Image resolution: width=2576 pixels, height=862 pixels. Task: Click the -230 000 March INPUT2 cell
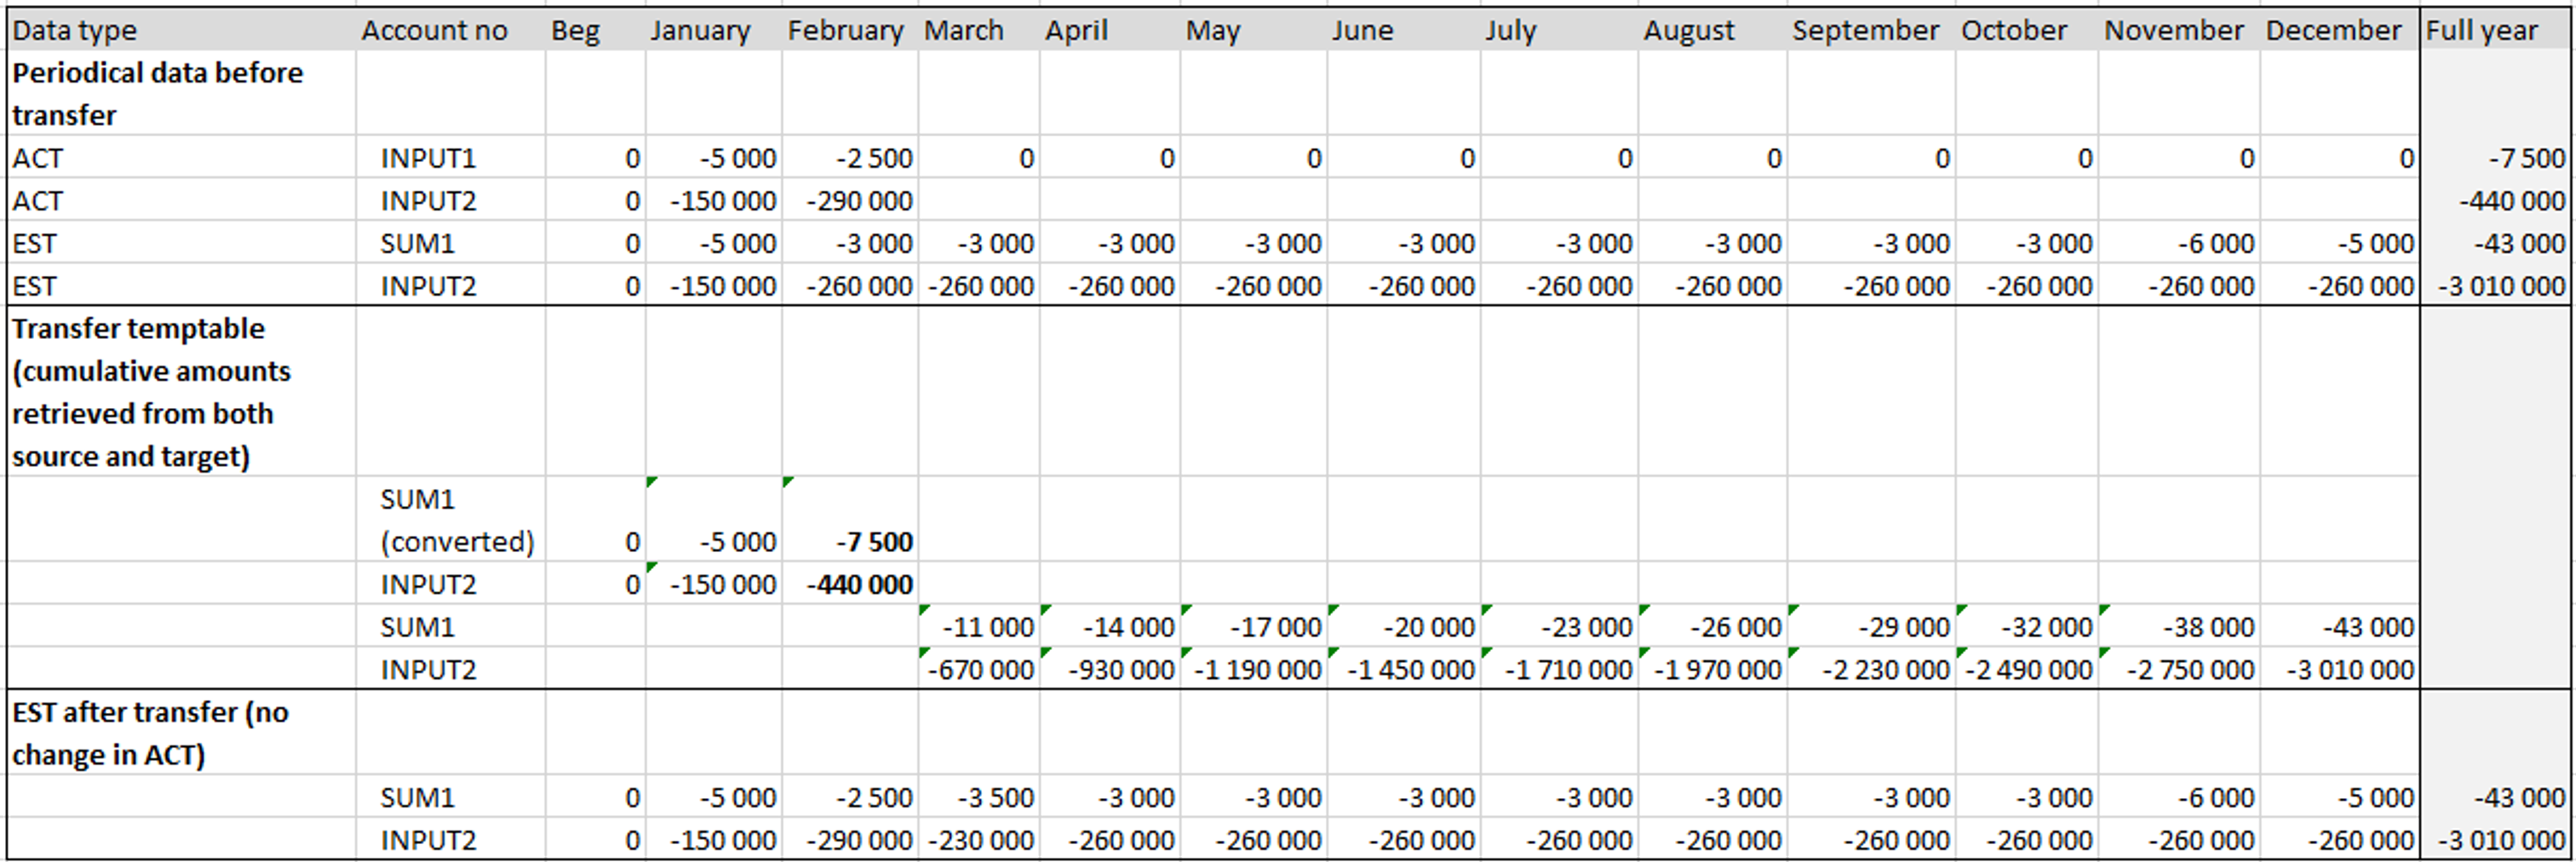(979, 839)
